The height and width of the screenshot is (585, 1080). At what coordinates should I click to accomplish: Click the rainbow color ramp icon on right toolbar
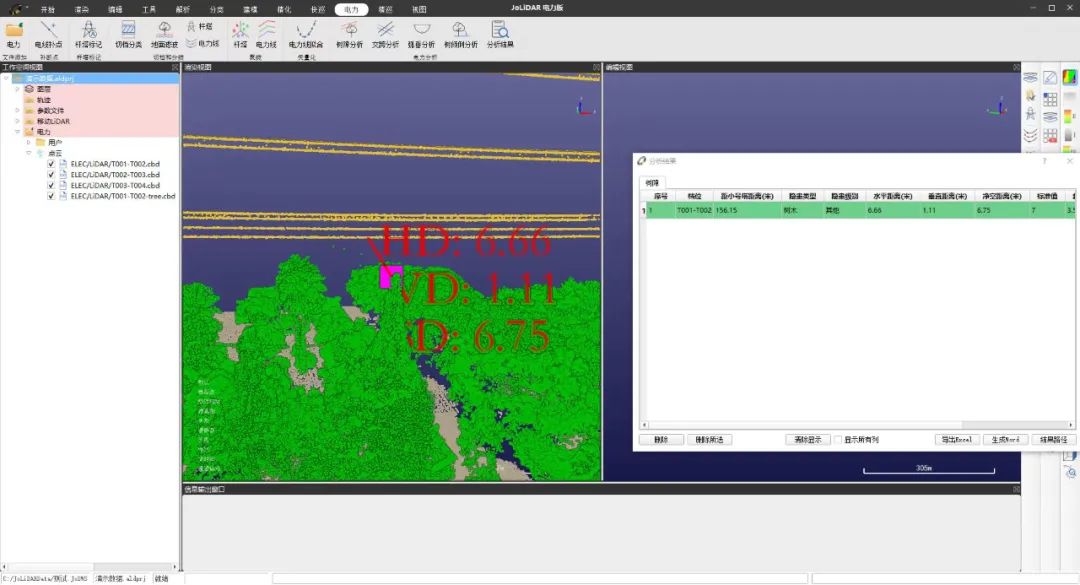coord(1070,76)
